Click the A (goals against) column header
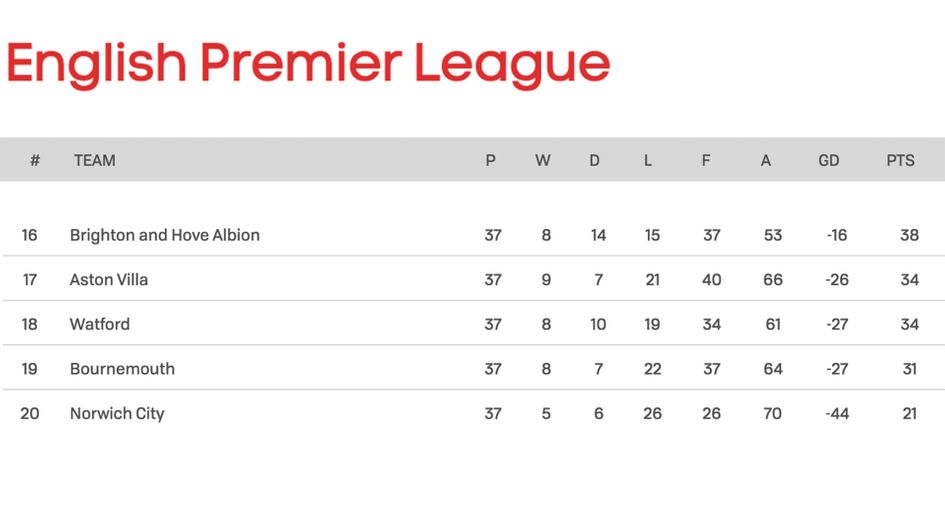 click(x=766, y=160)
